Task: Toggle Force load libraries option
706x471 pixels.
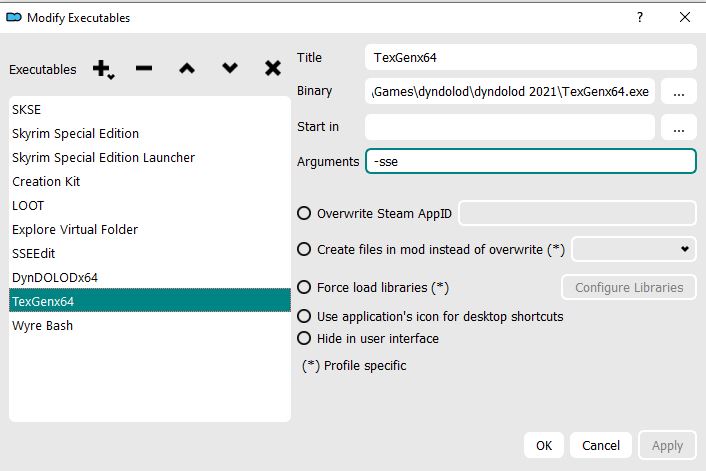Action: [x=305, y=288]
